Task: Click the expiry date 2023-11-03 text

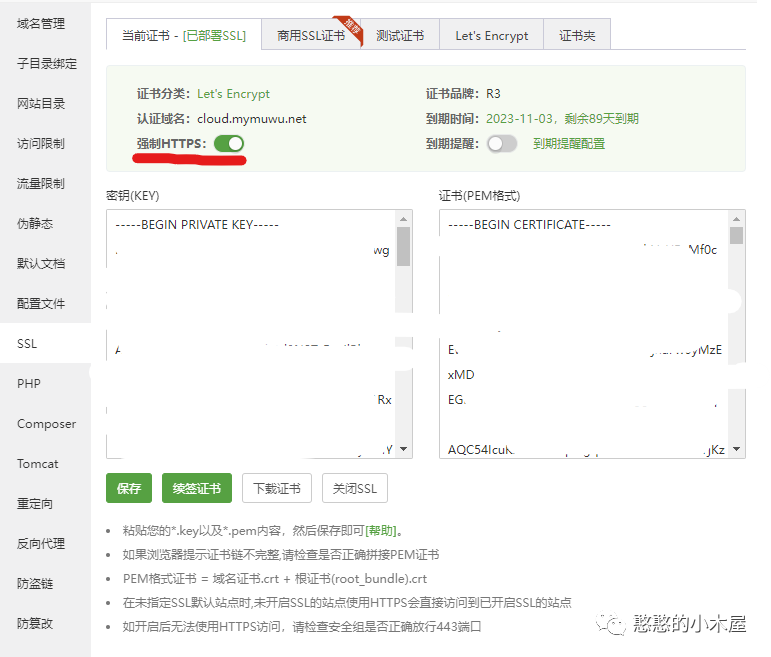Action: point(519,119)
